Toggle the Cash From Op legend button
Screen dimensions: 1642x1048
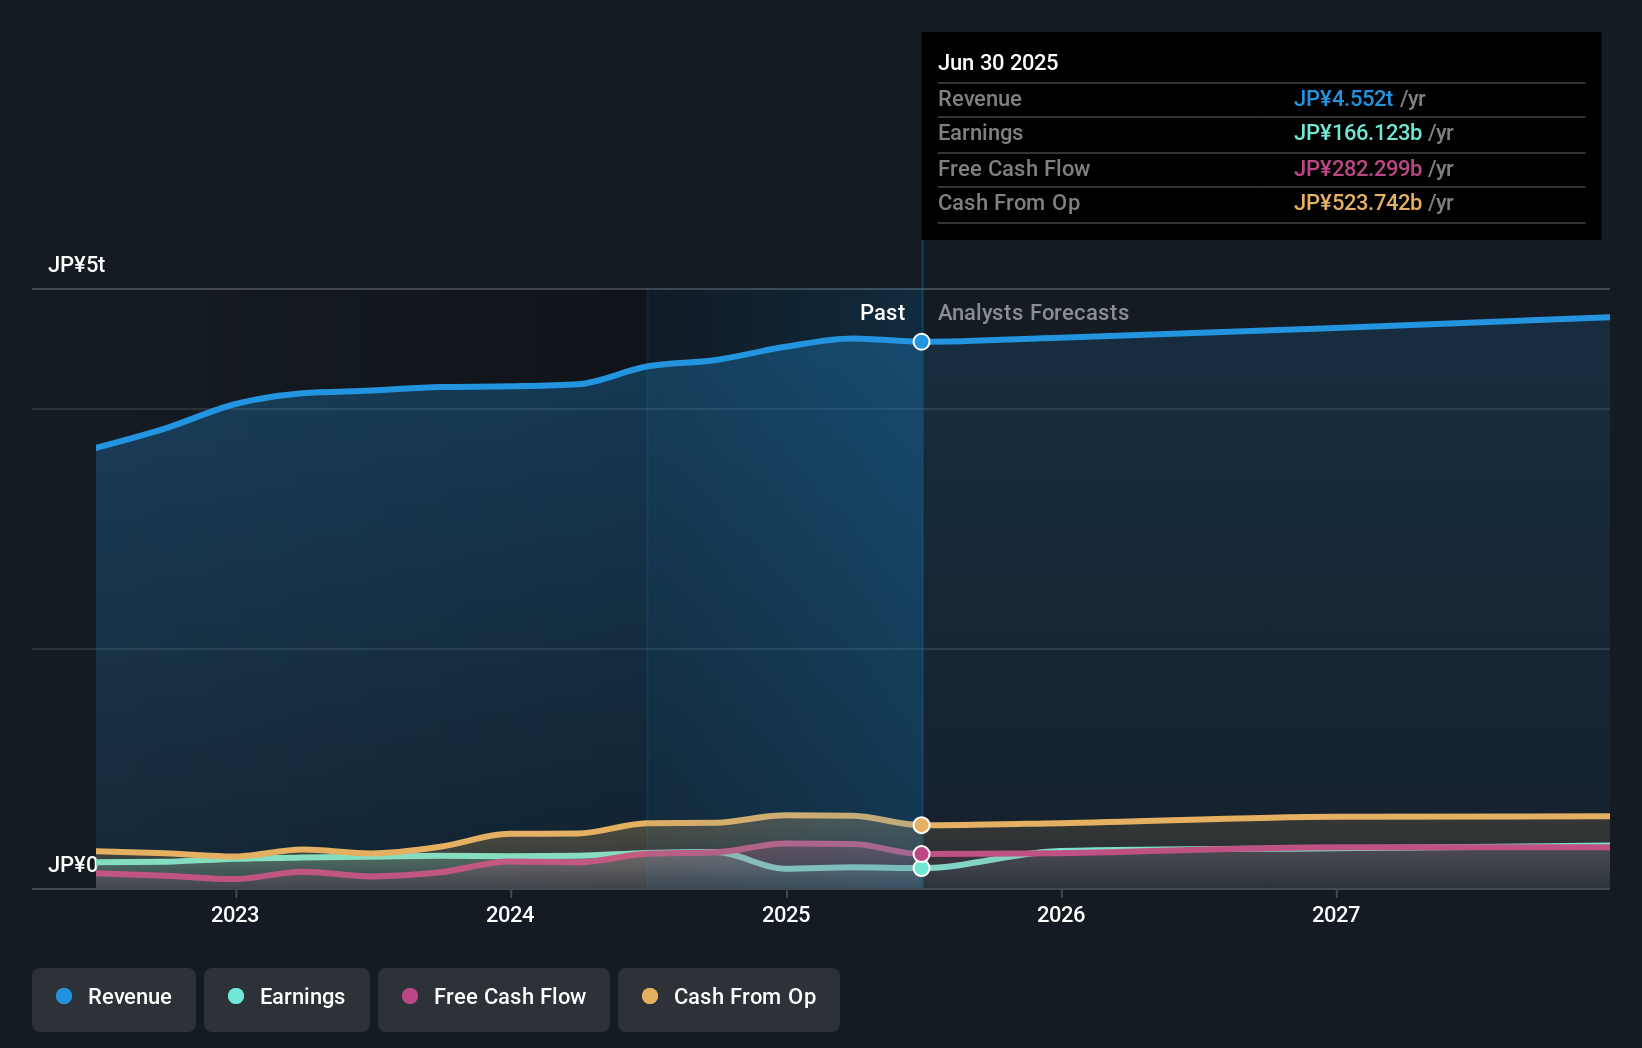coord(729,999)
